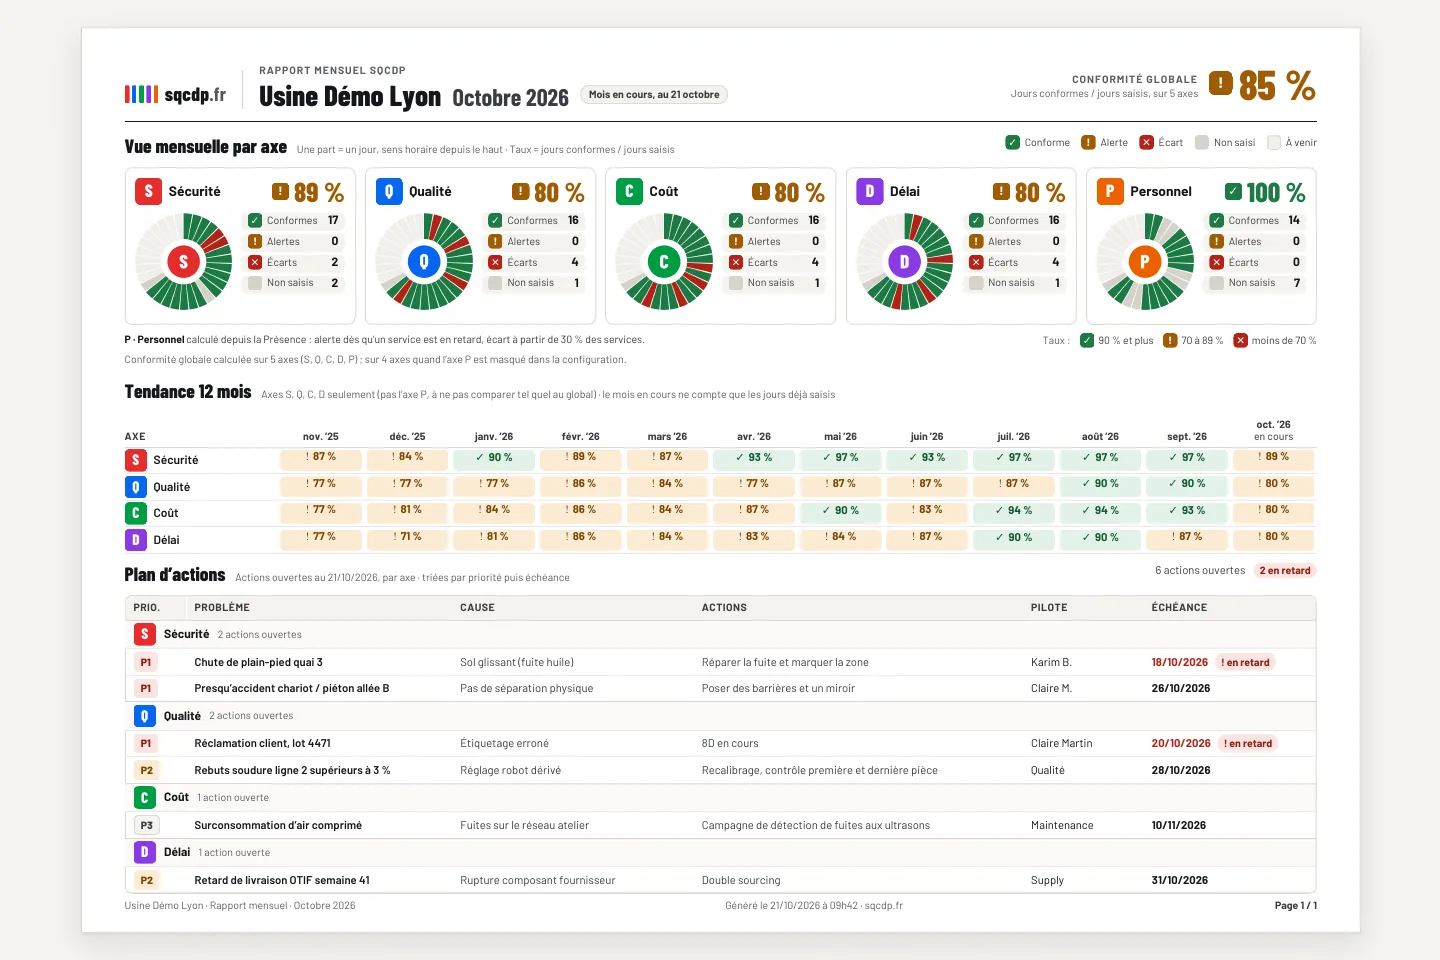
Task: Click the Sécurité donut chart
Action: click(183, 262)
